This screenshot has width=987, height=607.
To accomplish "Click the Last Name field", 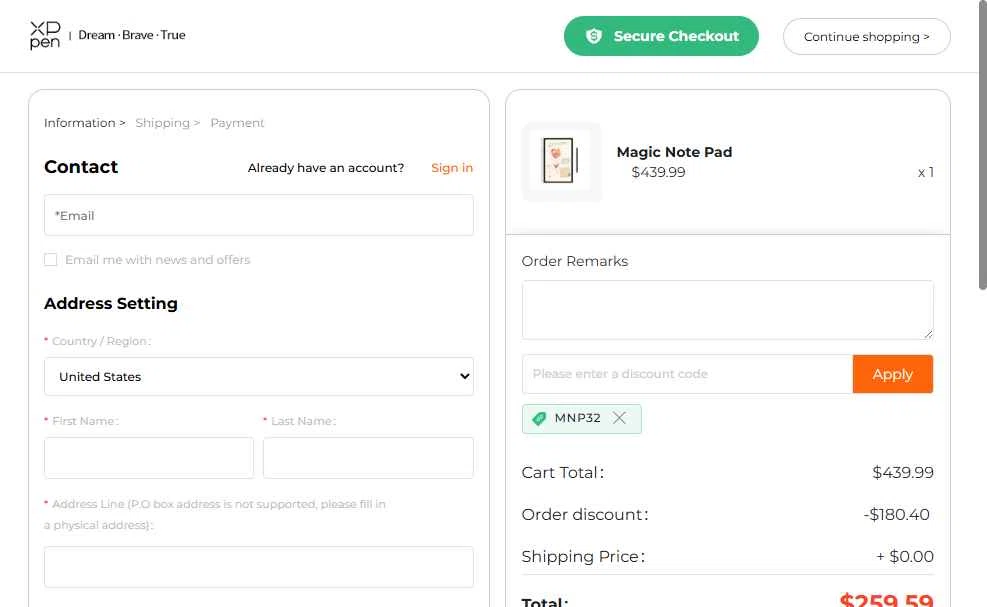I will click(368, 458).
